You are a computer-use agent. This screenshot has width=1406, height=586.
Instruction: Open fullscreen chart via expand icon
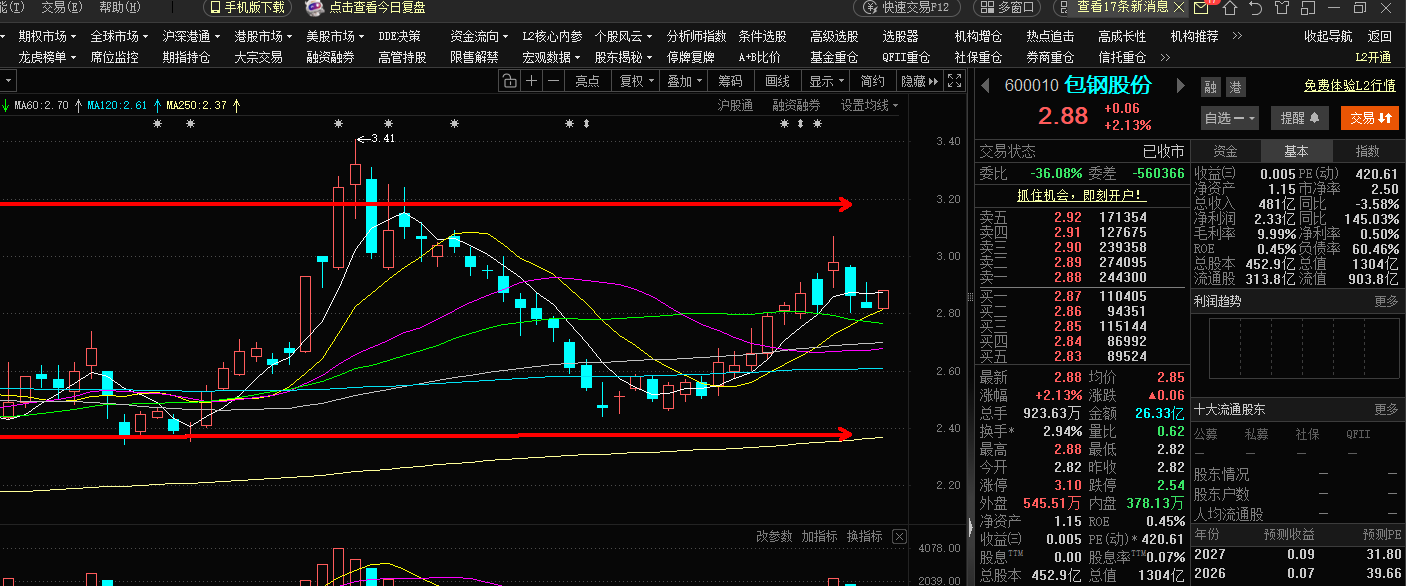tap(954, 81)
